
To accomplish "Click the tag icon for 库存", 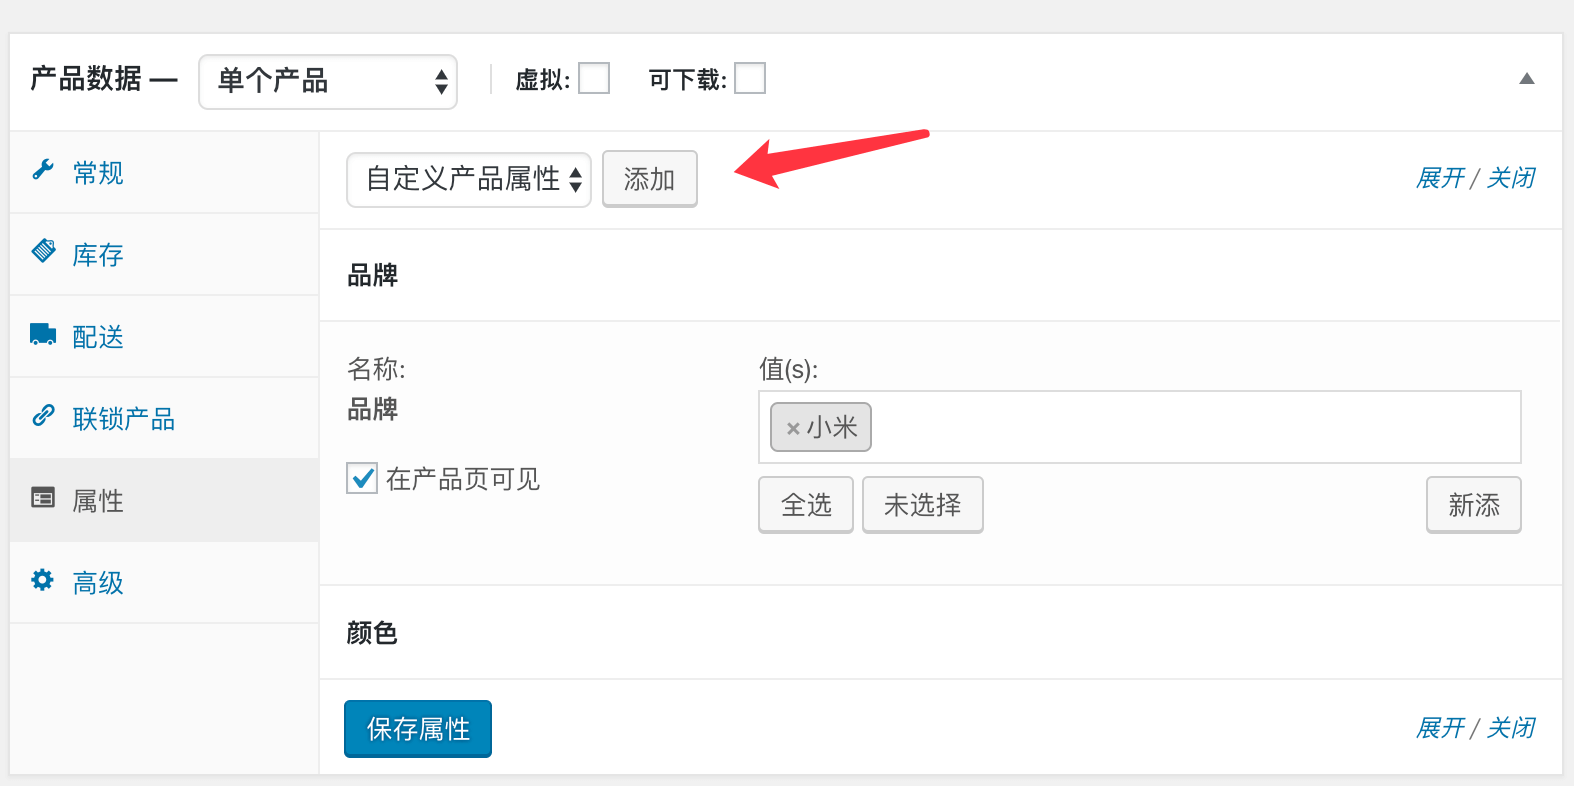I will [44, 250].
